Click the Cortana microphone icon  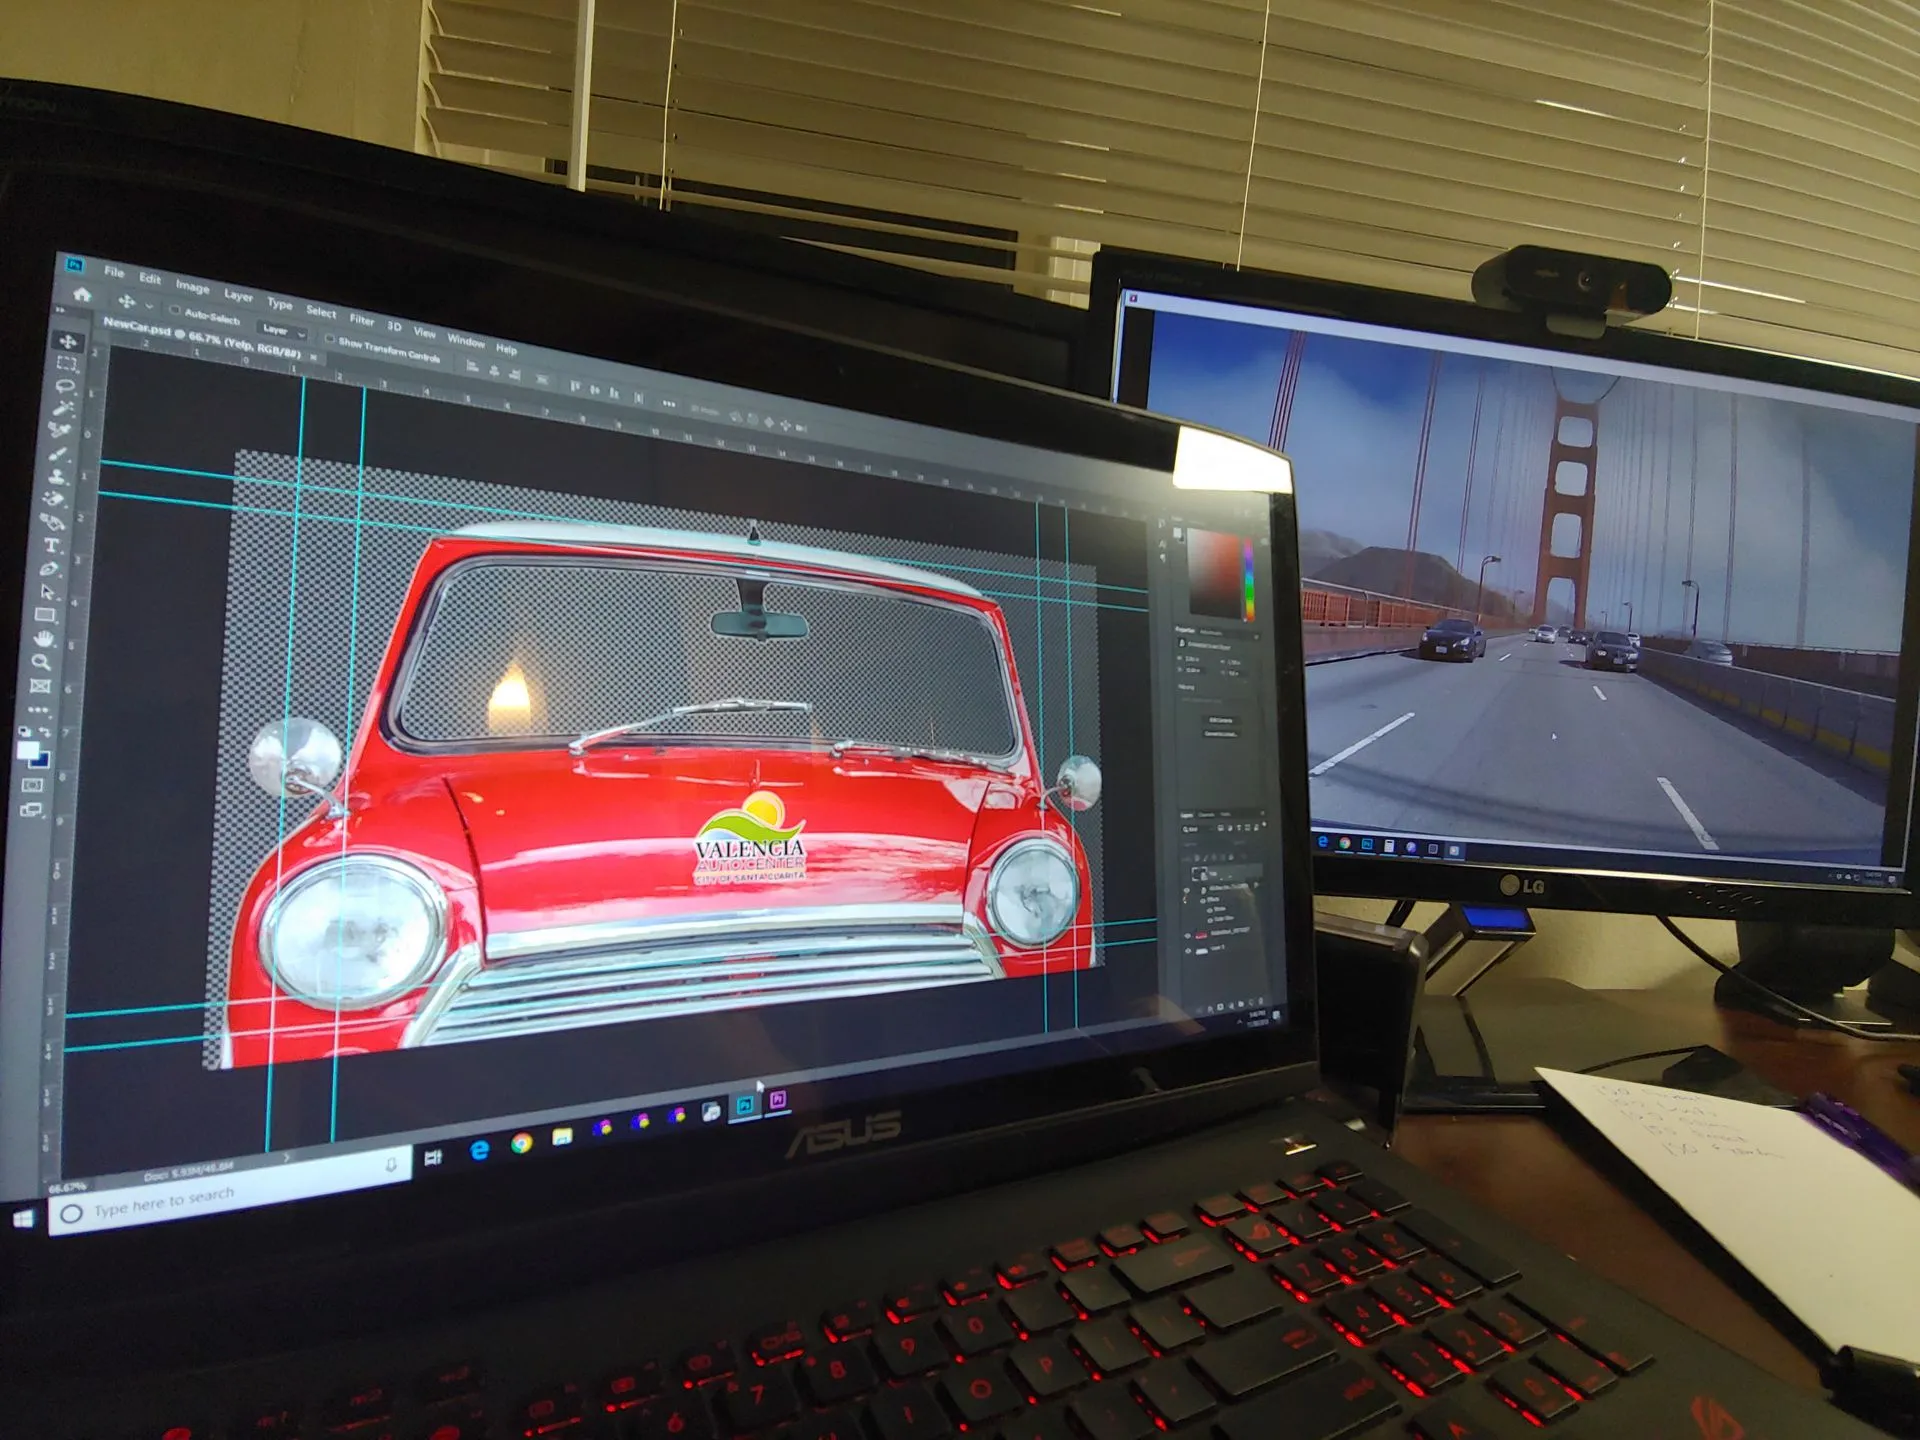click(x=391, y=1164)
